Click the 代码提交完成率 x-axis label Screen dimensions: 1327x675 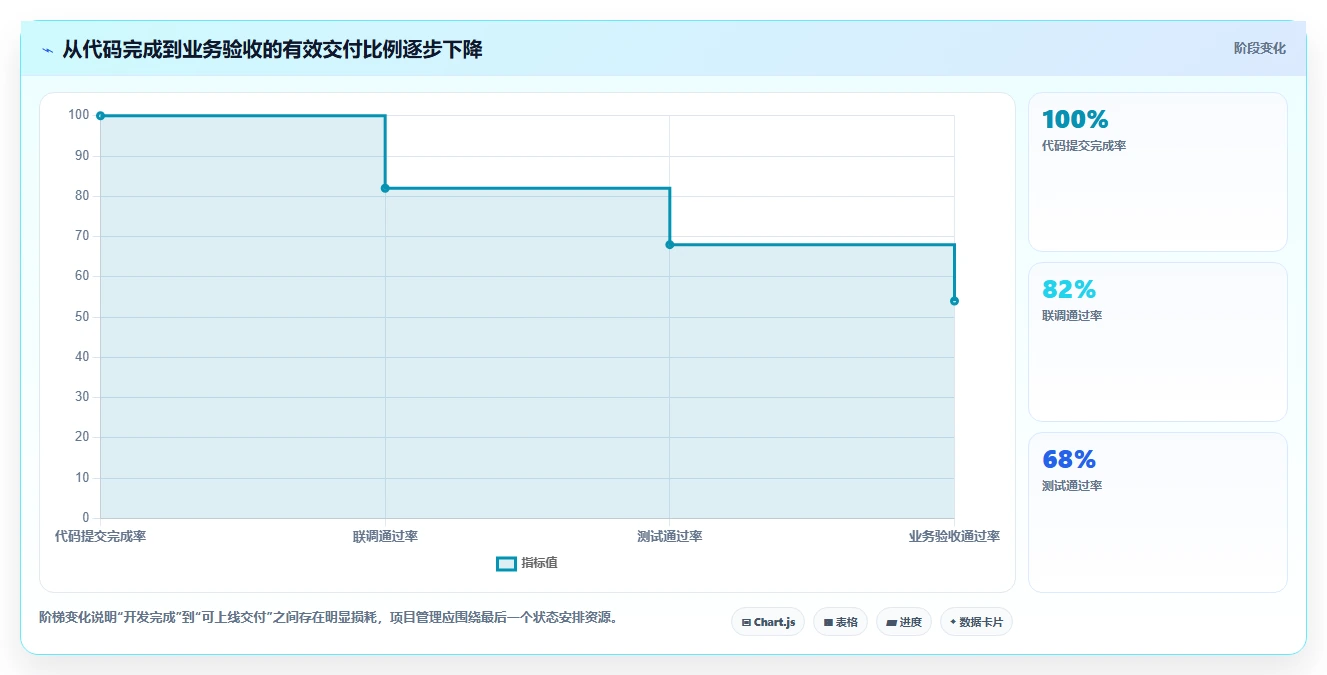tap(100, 536)
